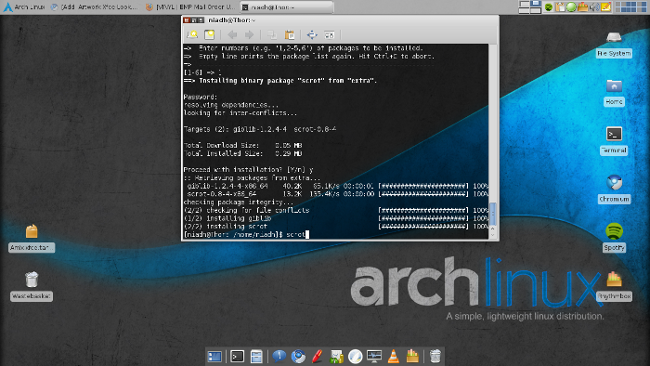Open system monitor icon in dock
This screenshot has width=650, height=366.
(374, 356)
